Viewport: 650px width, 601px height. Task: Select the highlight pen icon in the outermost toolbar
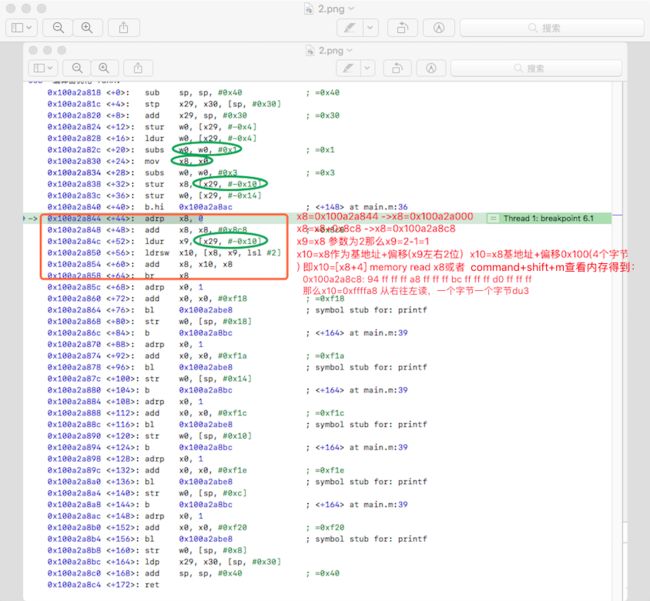[349, 28]
